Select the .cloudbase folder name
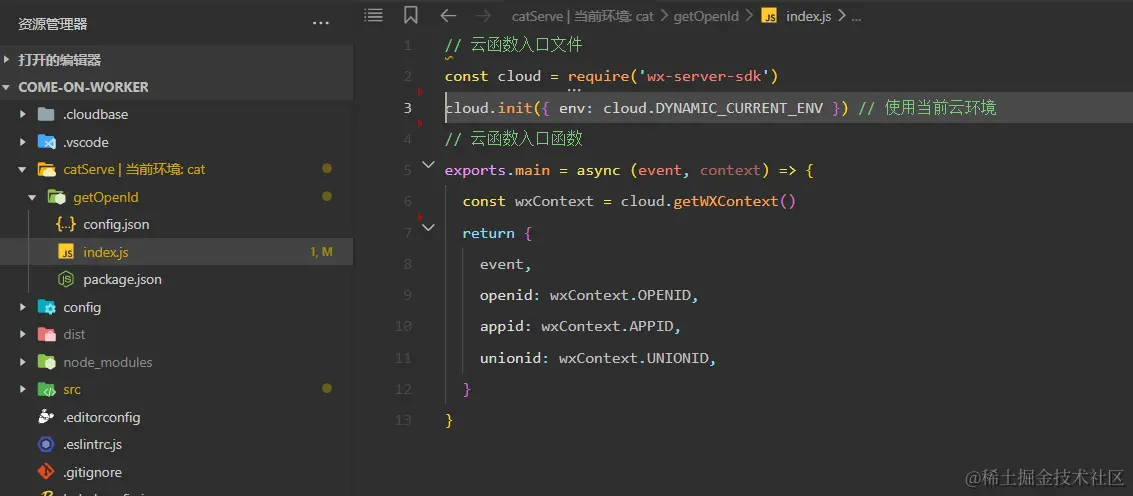This screenshot has height=496, width=1133. (x=95, y=114)
